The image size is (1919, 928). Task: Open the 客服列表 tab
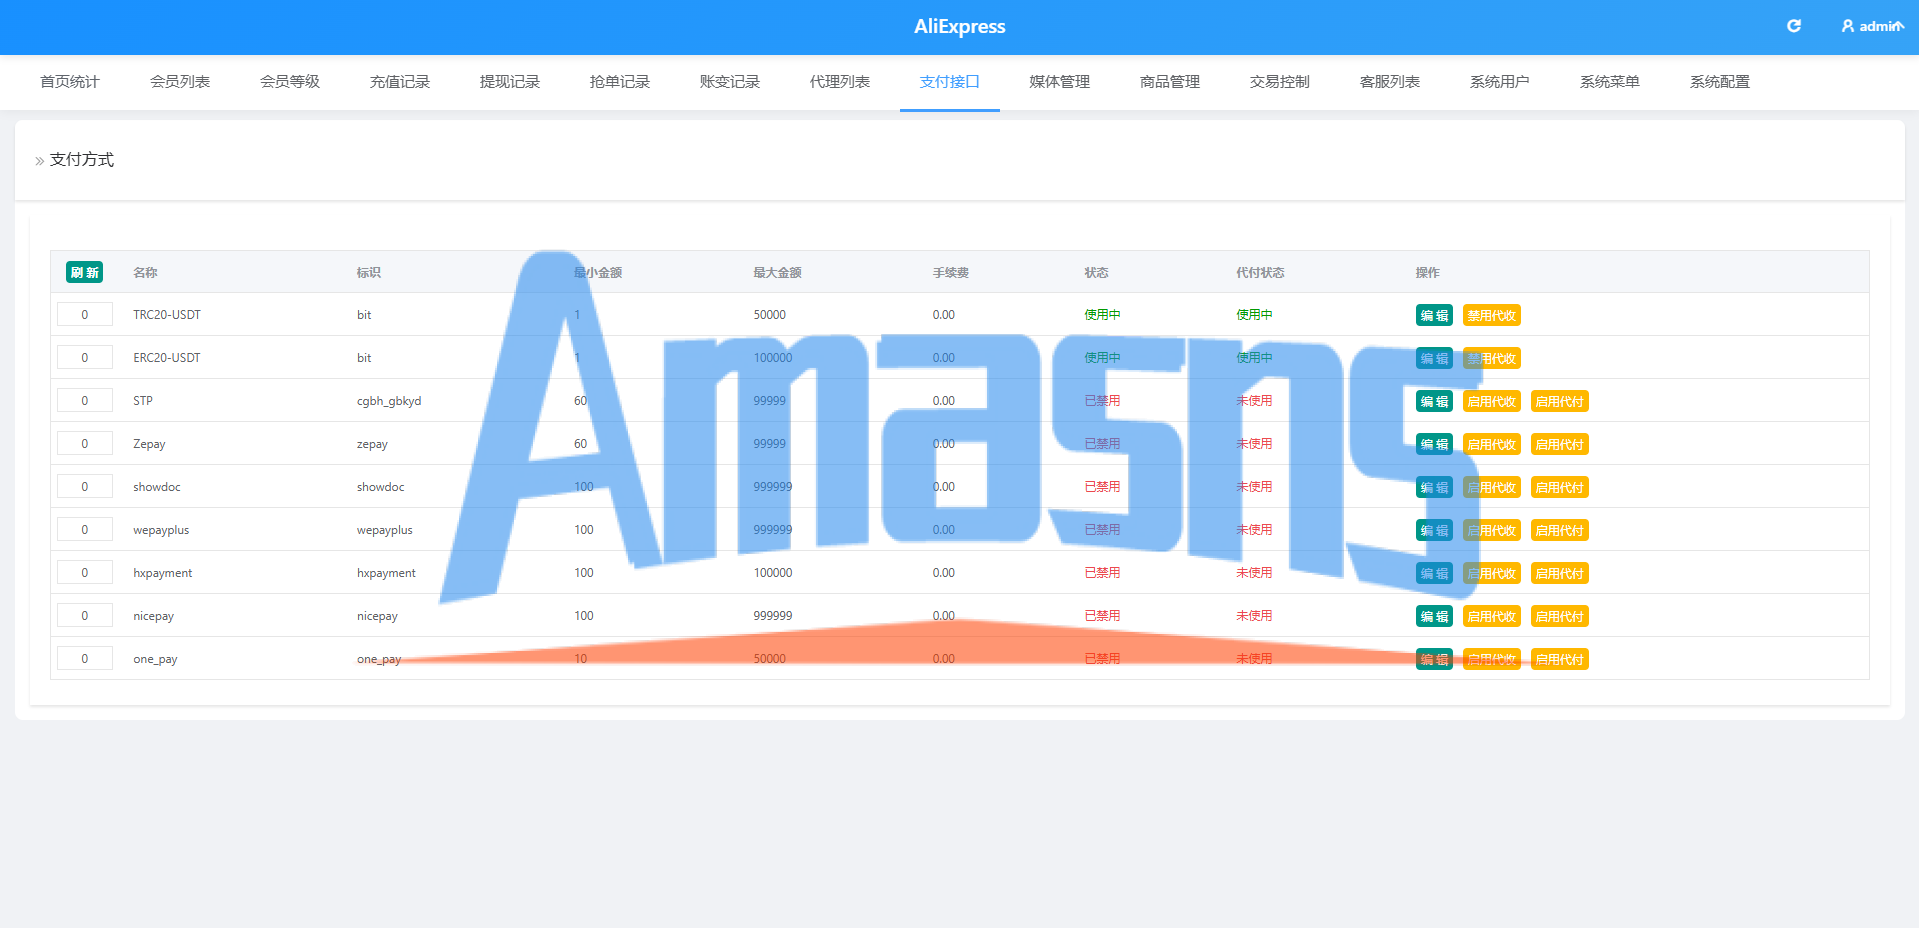pyautogui.click(x=1390, y=82)
